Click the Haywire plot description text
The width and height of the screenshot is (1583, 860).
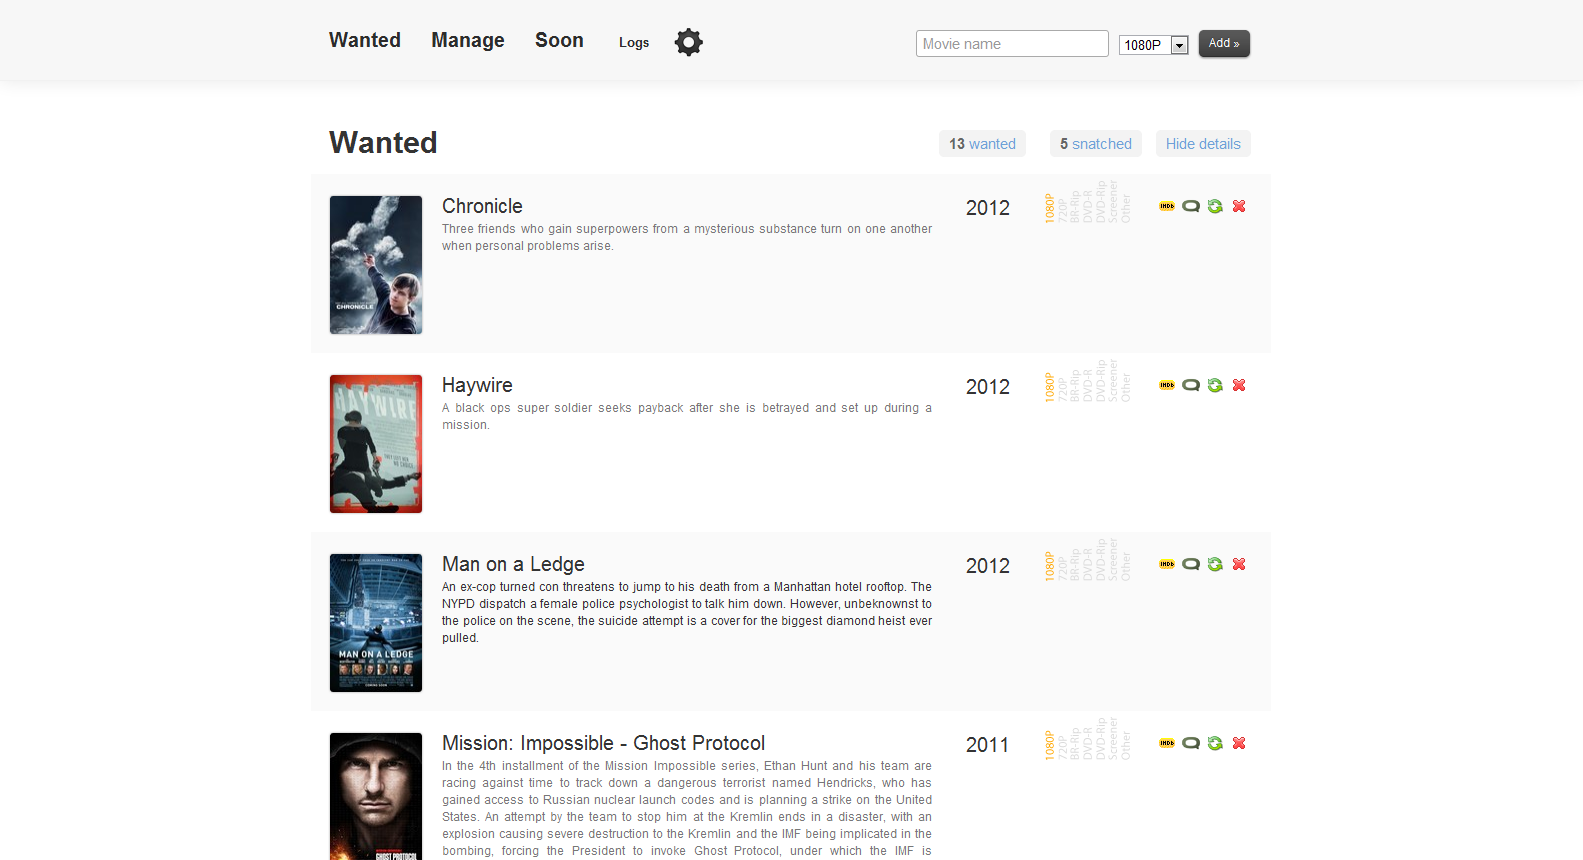[687, 416]
